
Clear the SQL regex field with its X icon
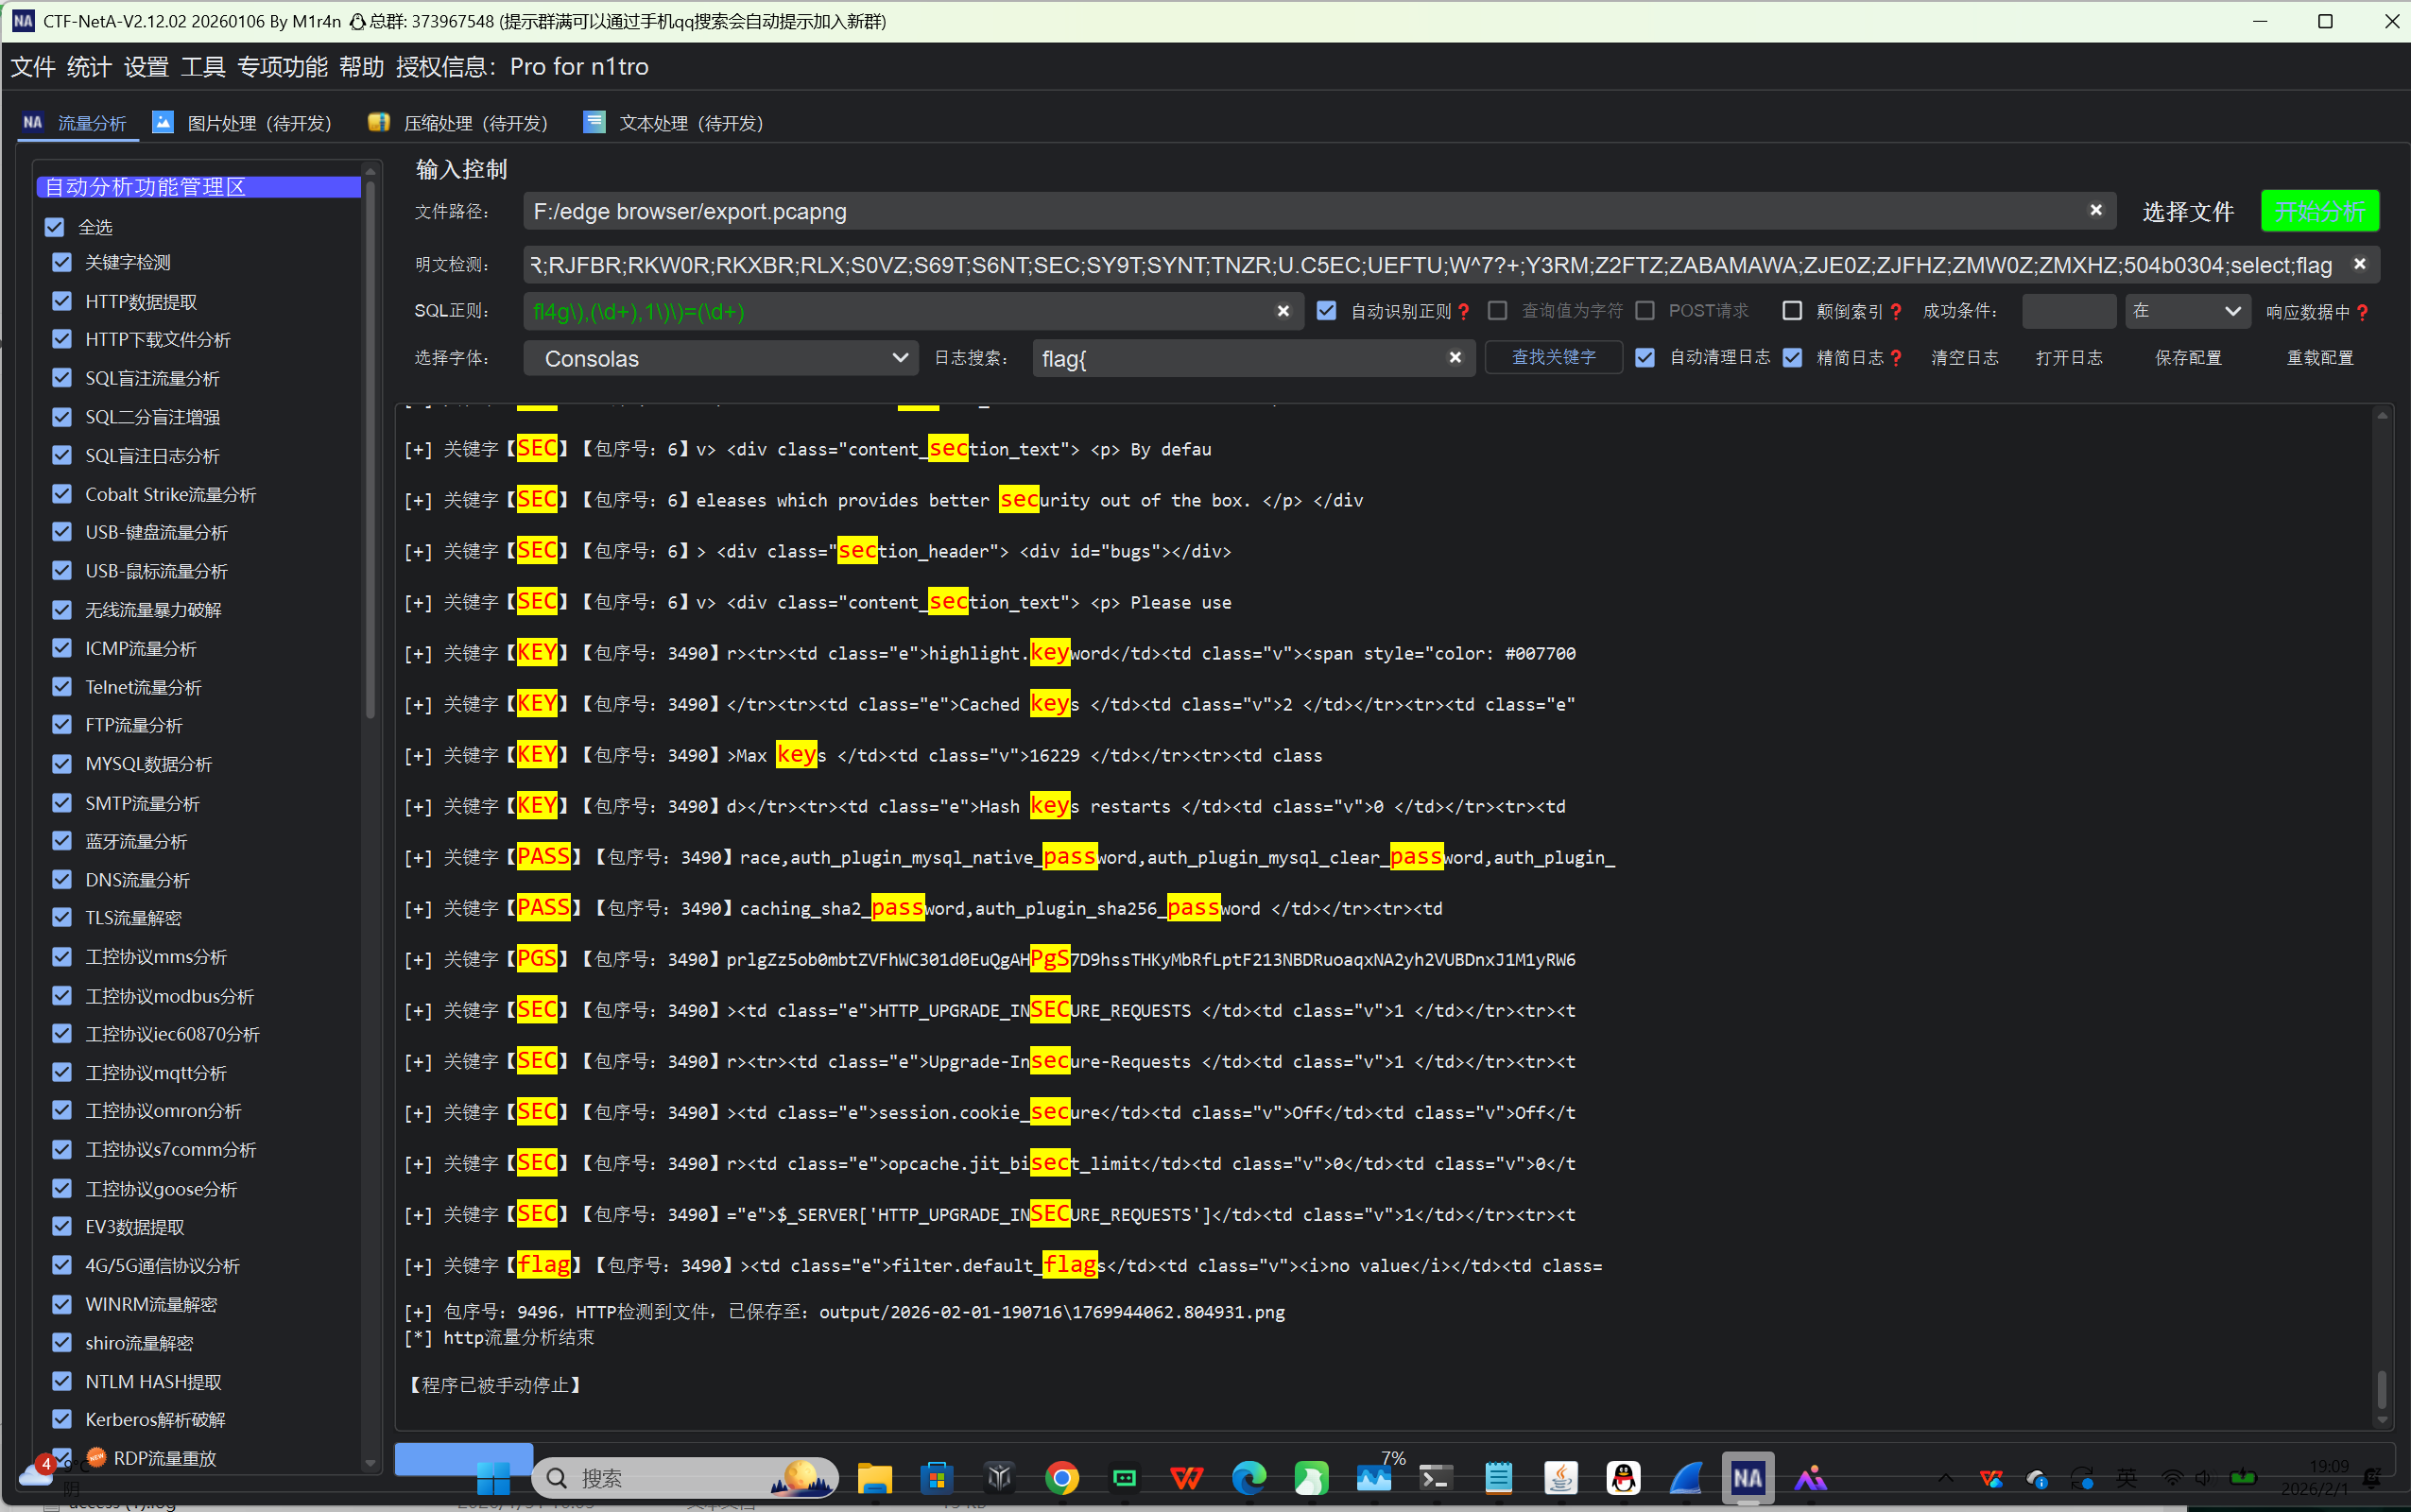[1283, 311]
